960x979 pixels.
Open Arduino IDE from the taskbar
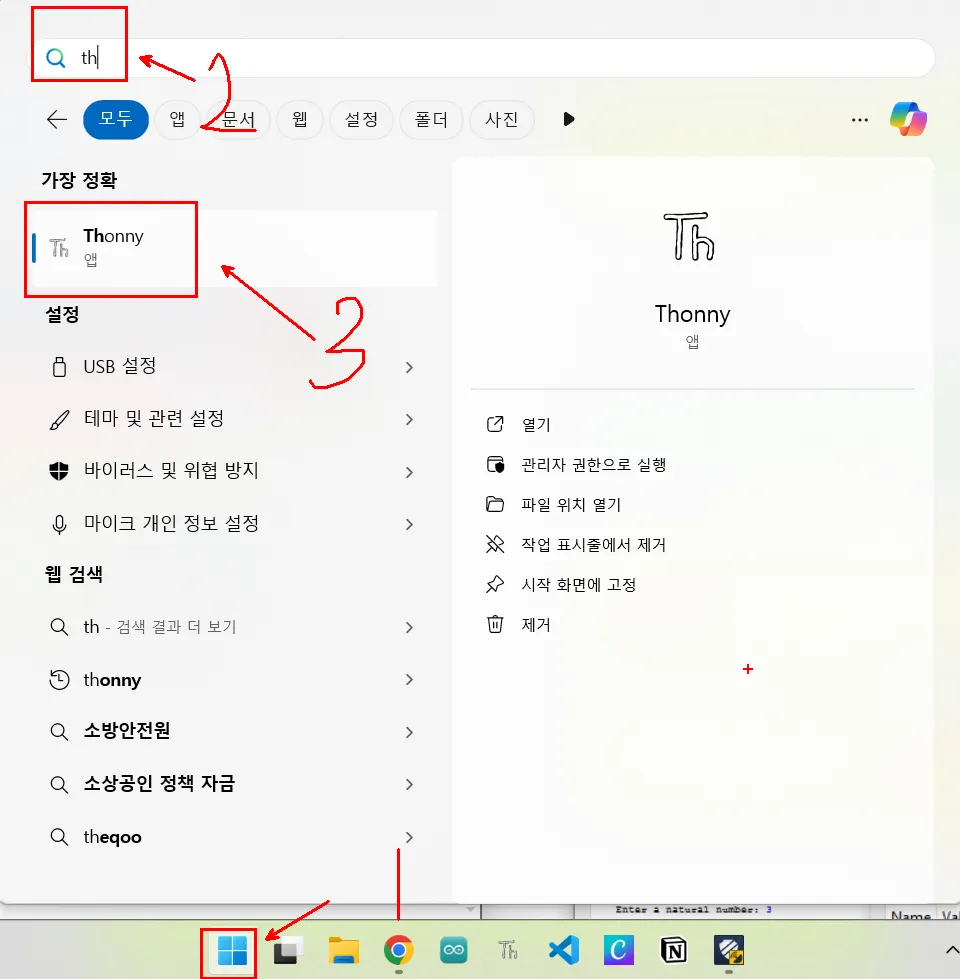[x=454, y=951]
